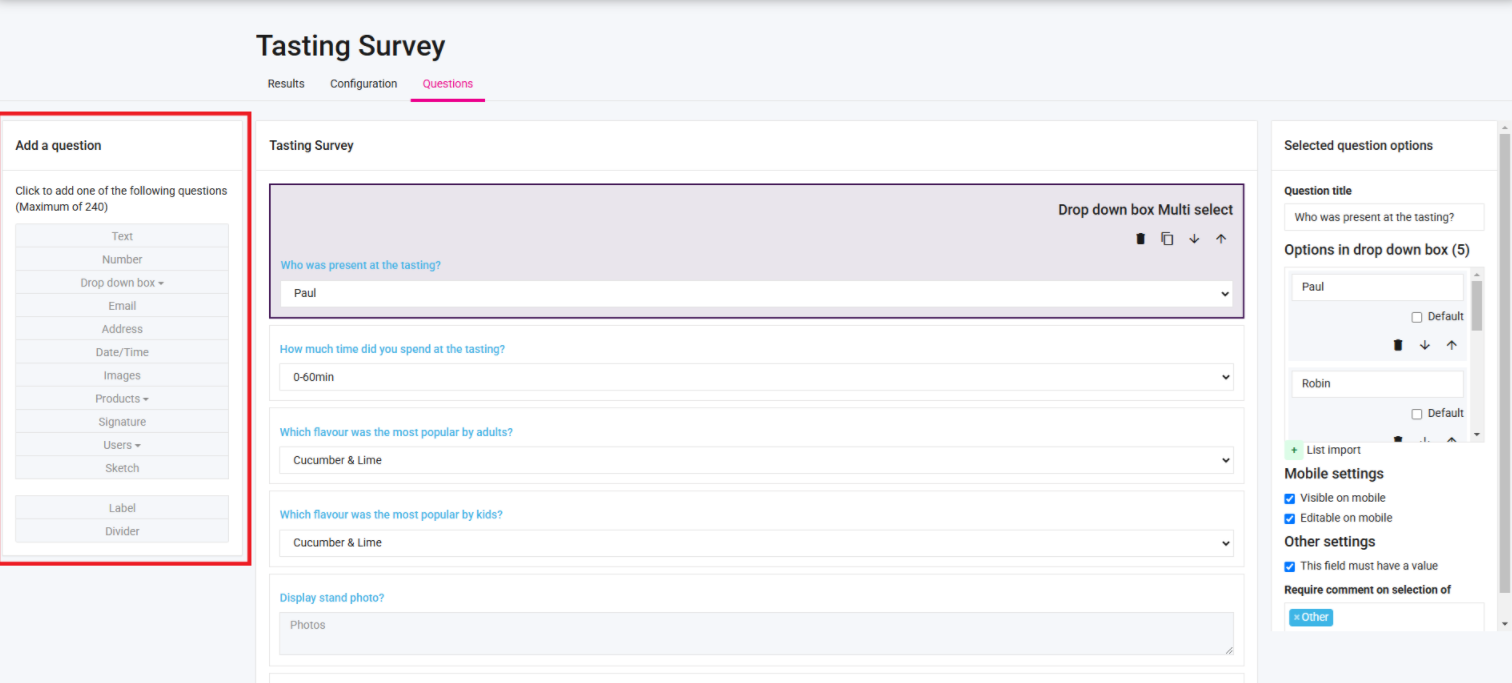The image size is (1512, 683).
Task: Click the Question title input field
Action: click(1383, 217)
